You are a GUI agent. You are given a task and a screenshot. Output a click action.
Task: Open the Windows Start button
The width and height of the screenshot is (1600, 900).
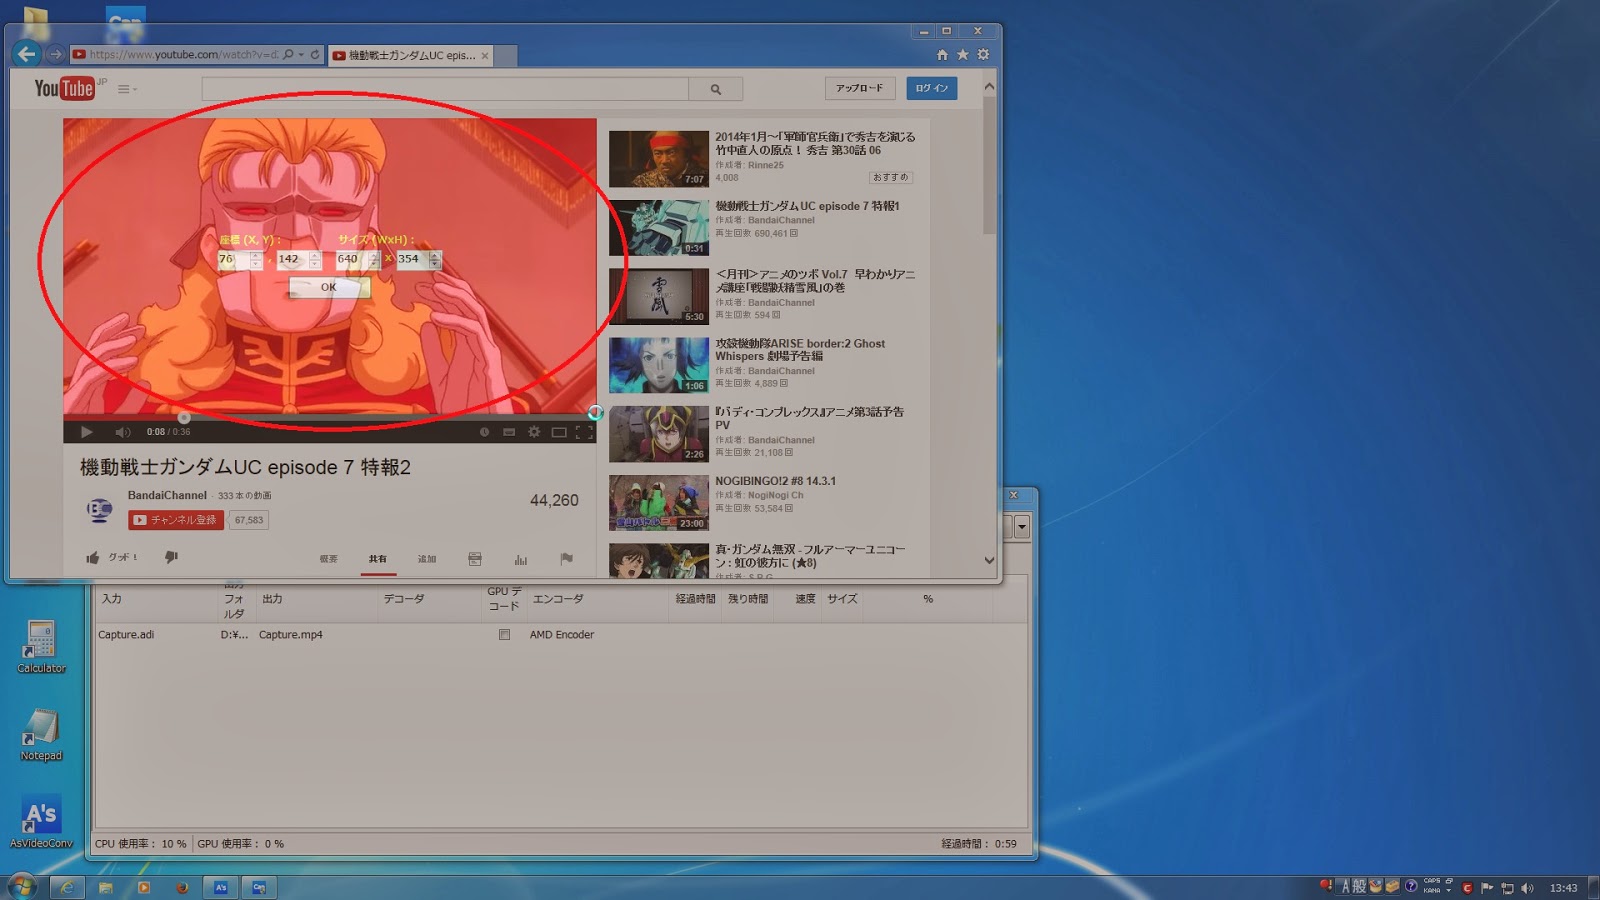pyautogui.click(x=21, y=886)
